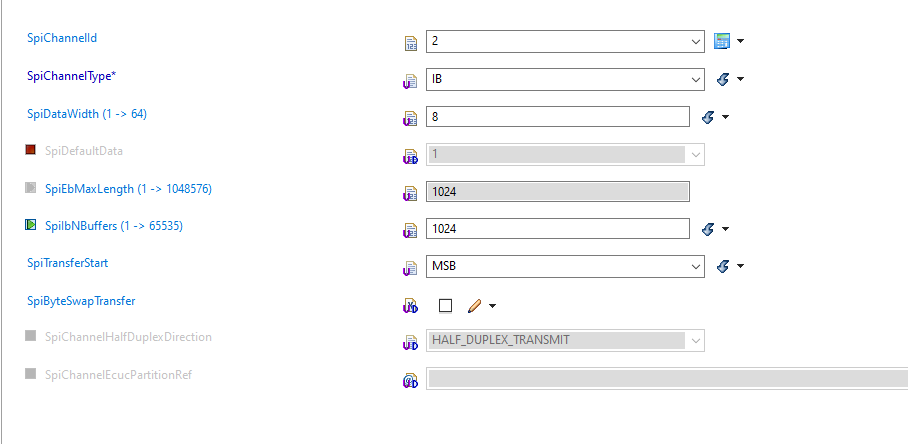Click the SpiChannelType* parameter label
The height and width of the screenshot is (444, 908).
(x=72, y=75)
